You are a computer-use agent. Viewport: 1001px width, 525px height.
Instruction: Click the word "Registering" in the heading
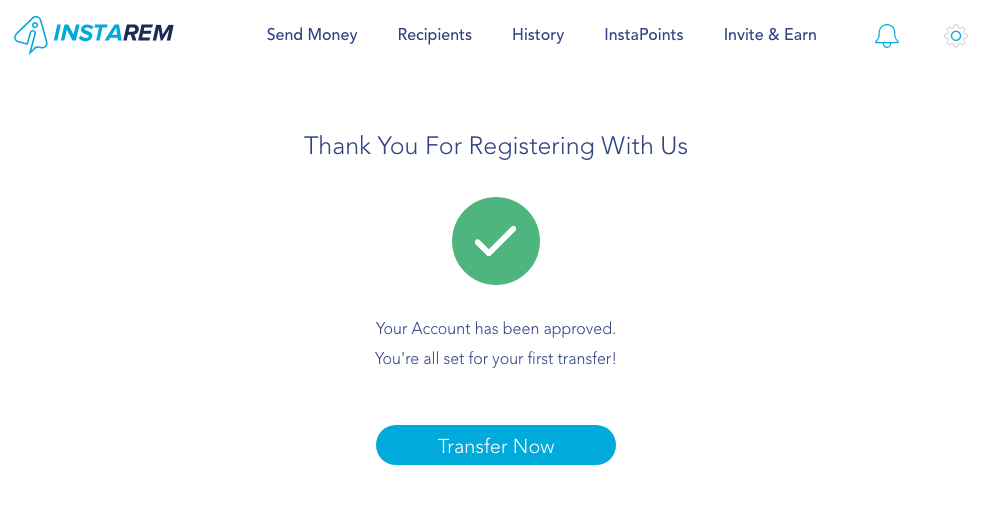point(532,147)
